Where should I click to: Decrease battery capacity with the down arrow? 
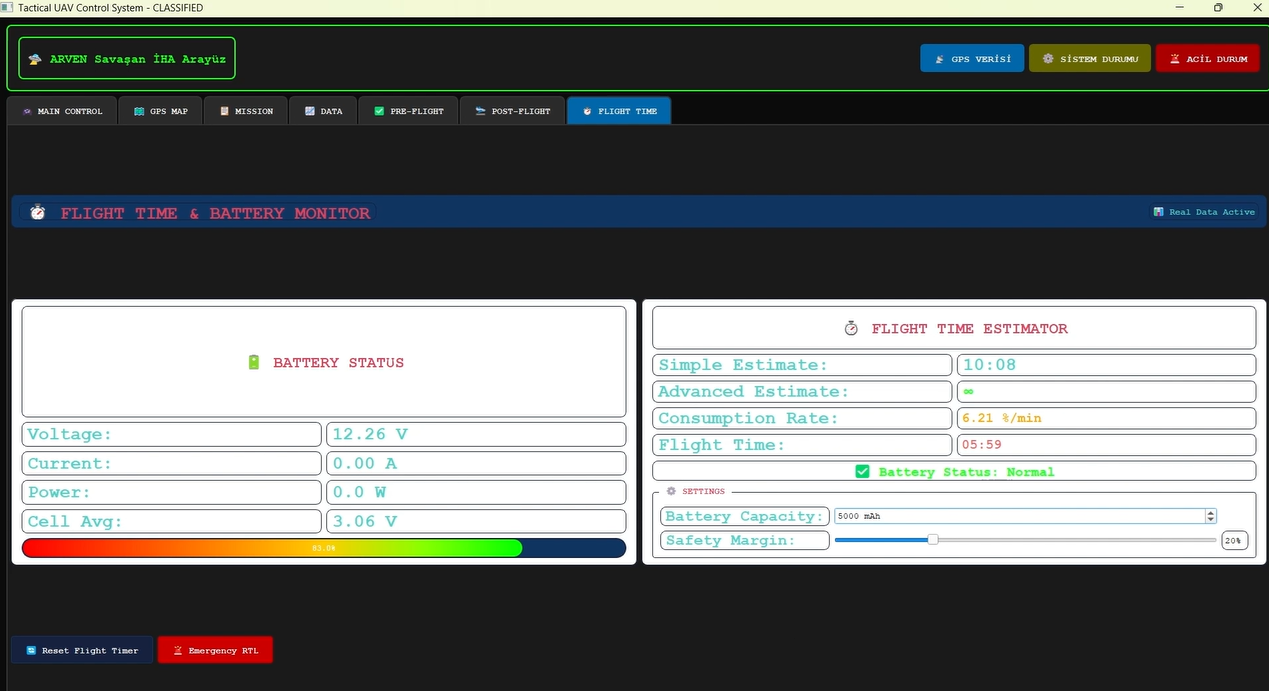[x=1211, y=520]
